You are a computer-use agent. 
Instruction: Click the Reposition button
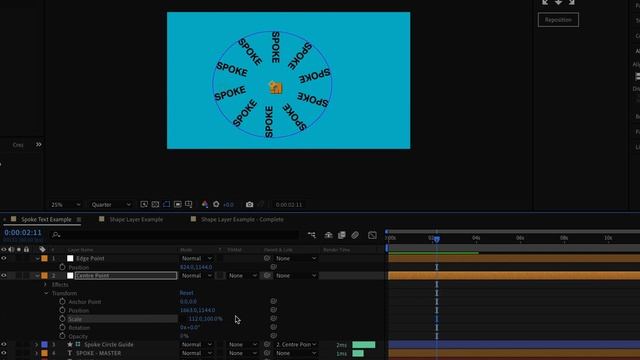point(558,20)
